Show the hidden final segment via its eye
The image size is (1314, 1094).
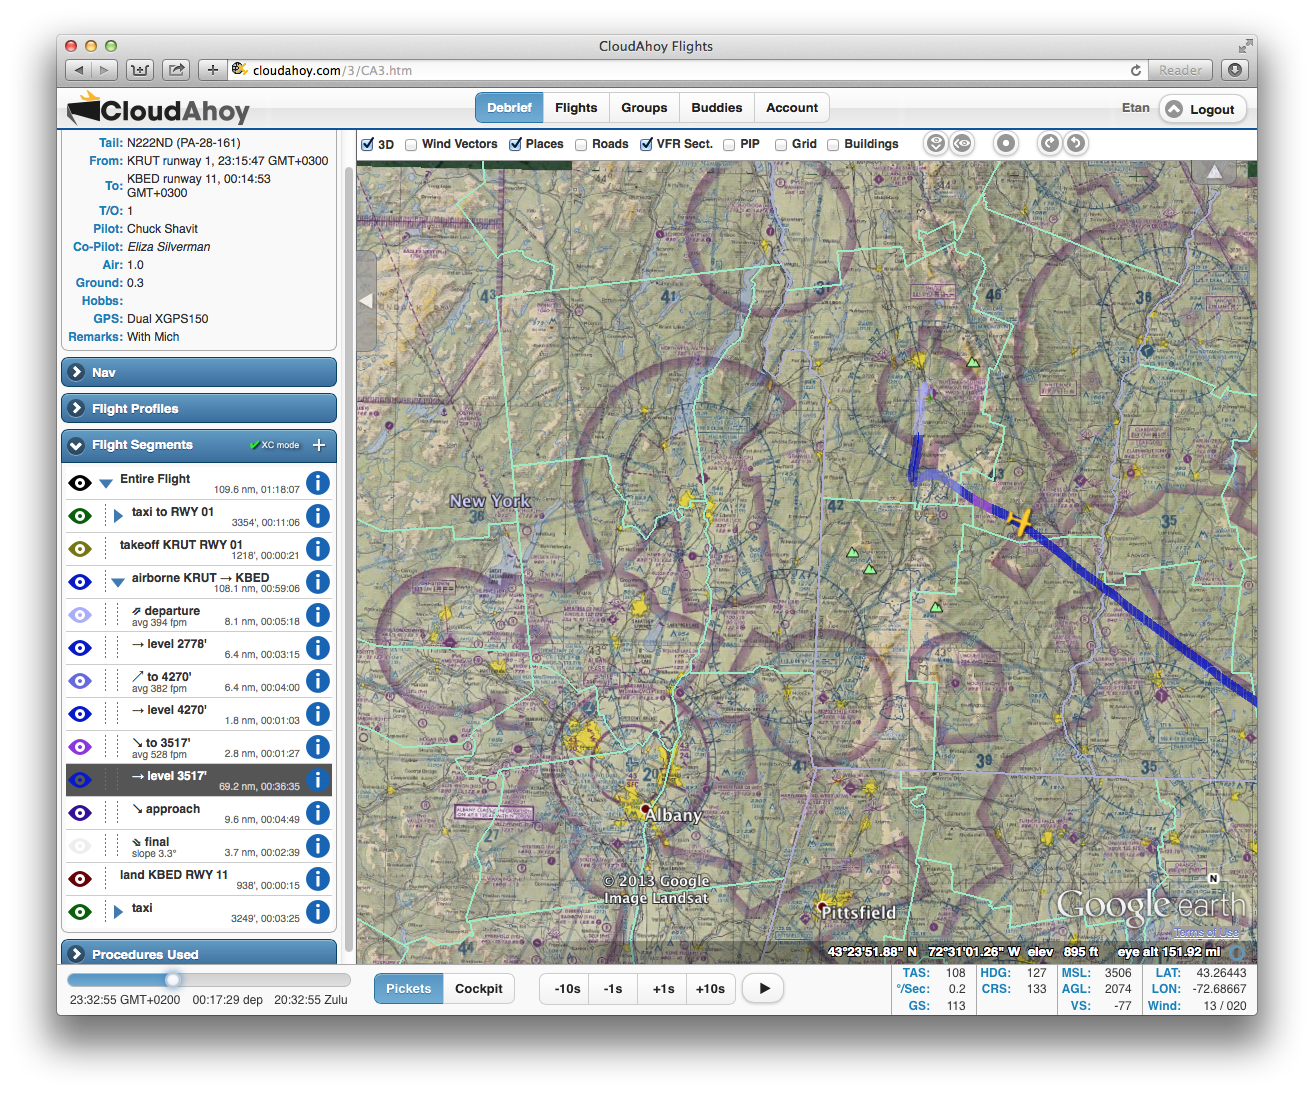tap(80, 846)
